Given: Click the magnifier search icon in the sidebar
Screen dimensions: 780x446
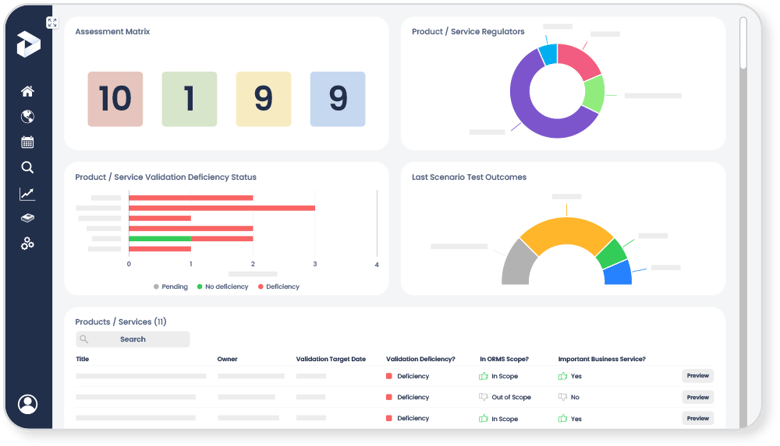Looking at the screenshot, I should 27,168.
